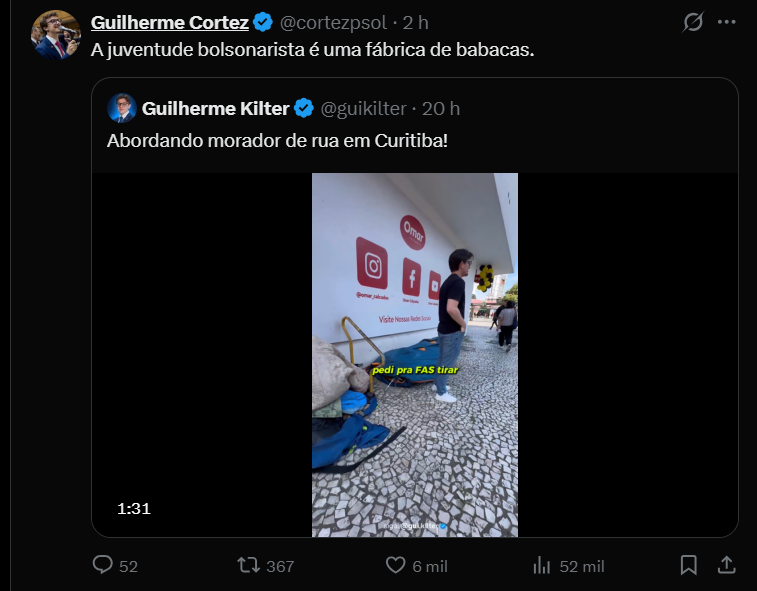757x591 pixels.
Task: Play the quoted Curitiba street video
Action: tap(415, 355)
